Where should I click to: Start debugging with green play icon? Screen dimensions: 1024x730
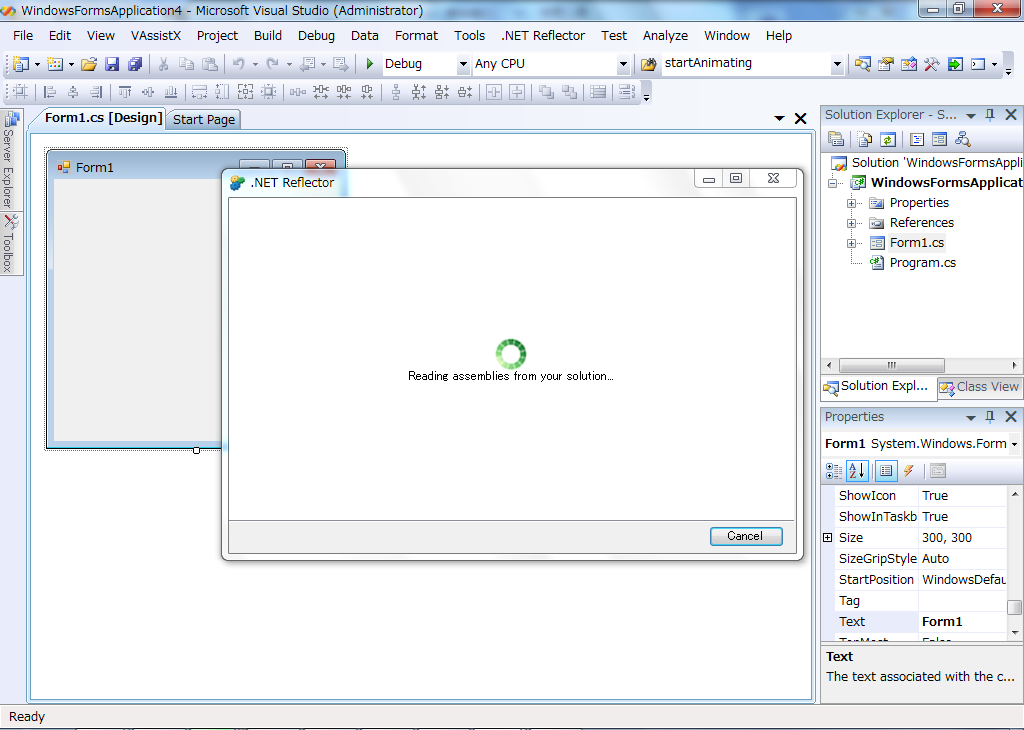370,64
